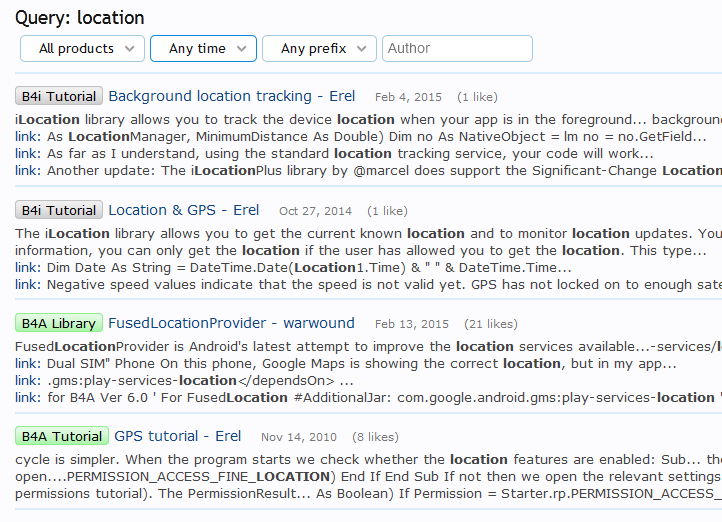Click the B4A Tutorial tag
Image resolution: width=722 pixels, height=522 pixels.
pos(62,437)
